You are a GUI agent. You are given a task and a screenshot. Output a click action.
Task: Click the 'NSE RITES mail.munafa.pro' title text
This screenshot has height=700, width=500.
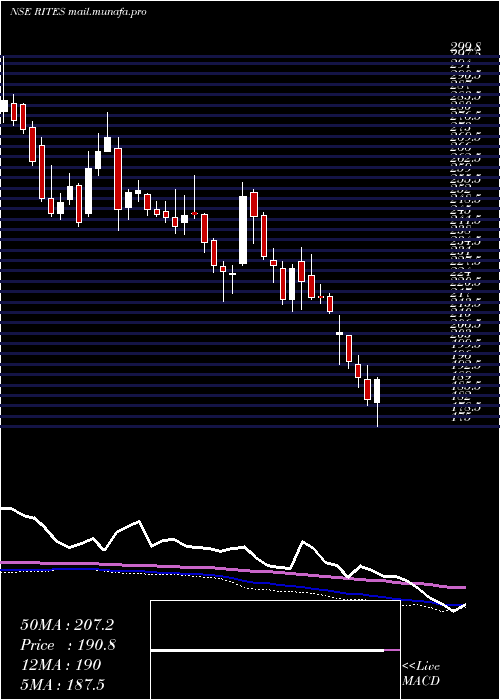tap(79, 12)
